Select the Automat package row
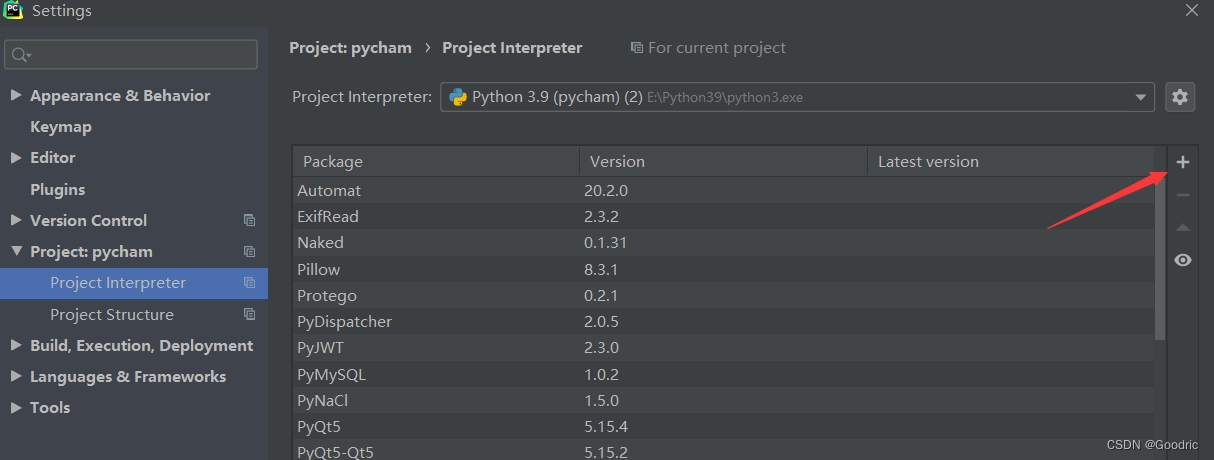The width and height of the screenshot is (1214, 460). pos(723,190)
